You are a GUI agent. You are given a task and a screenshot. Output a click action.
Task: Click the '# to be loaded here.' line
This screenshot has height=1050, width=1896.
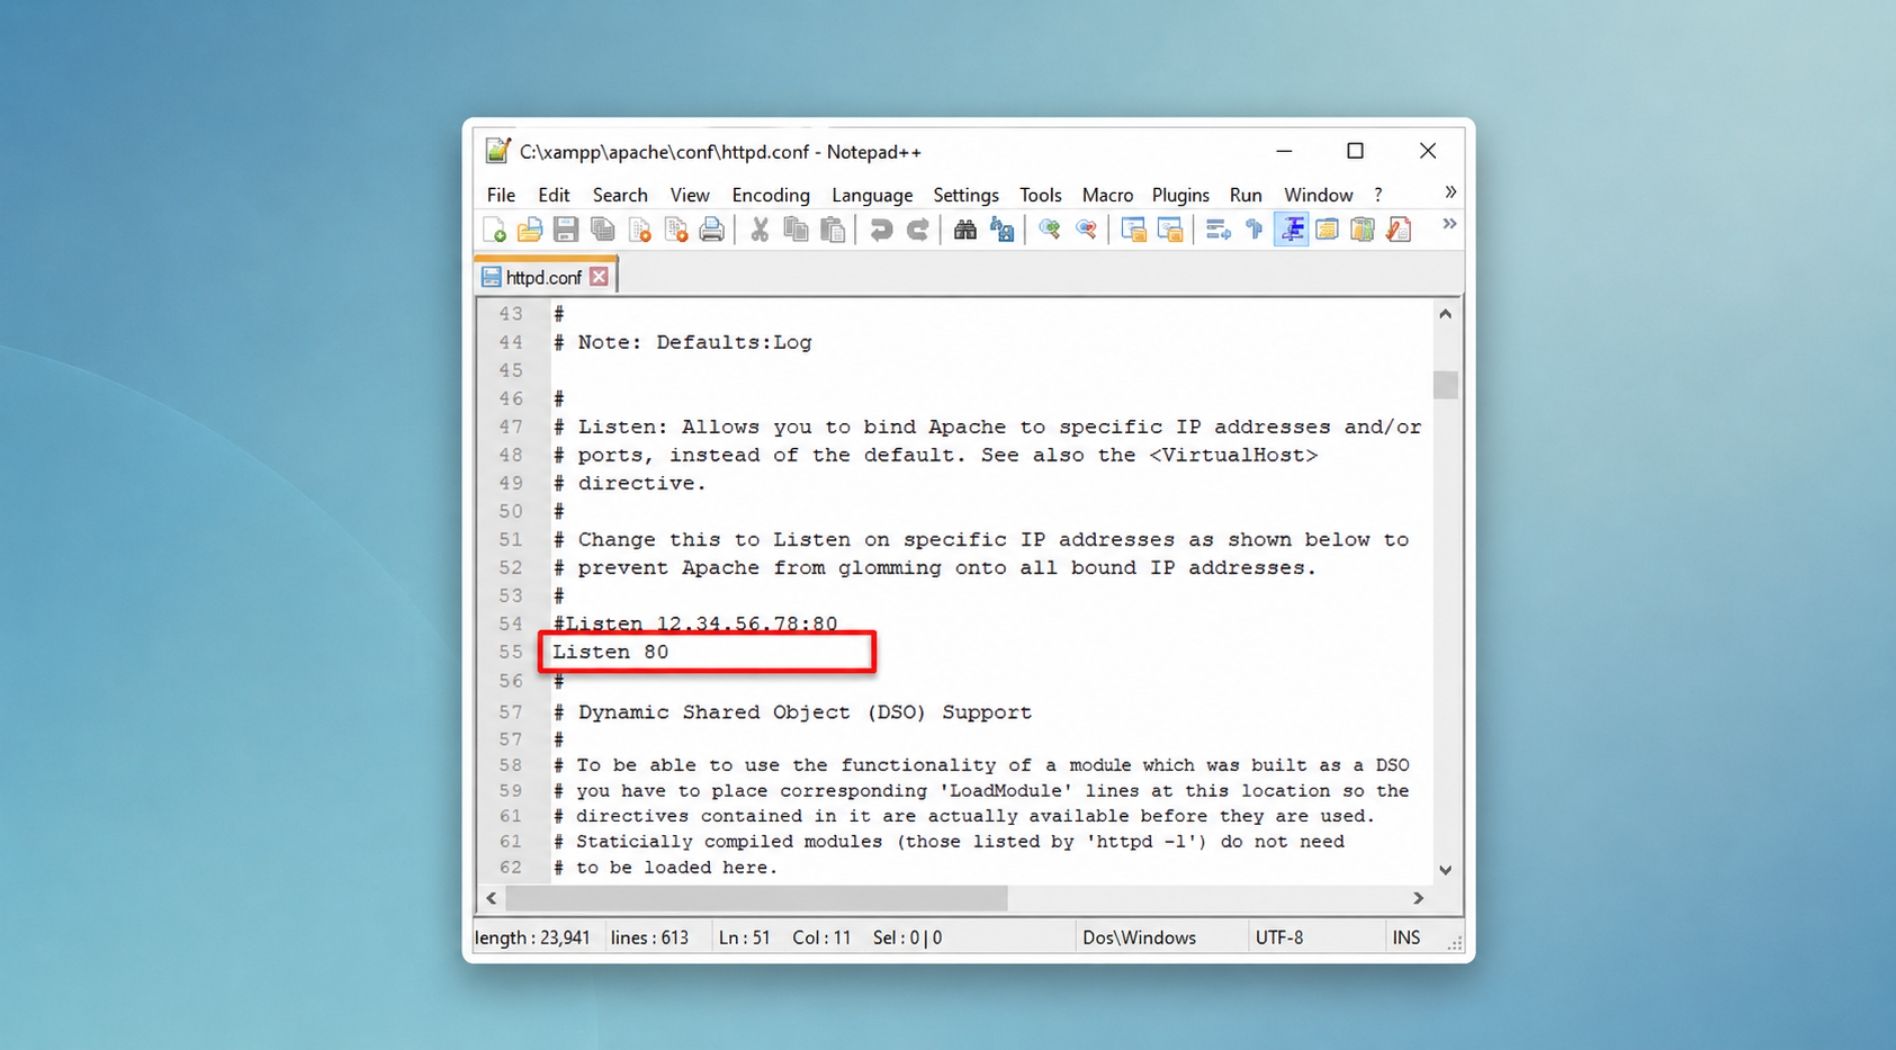coord(665,868)
